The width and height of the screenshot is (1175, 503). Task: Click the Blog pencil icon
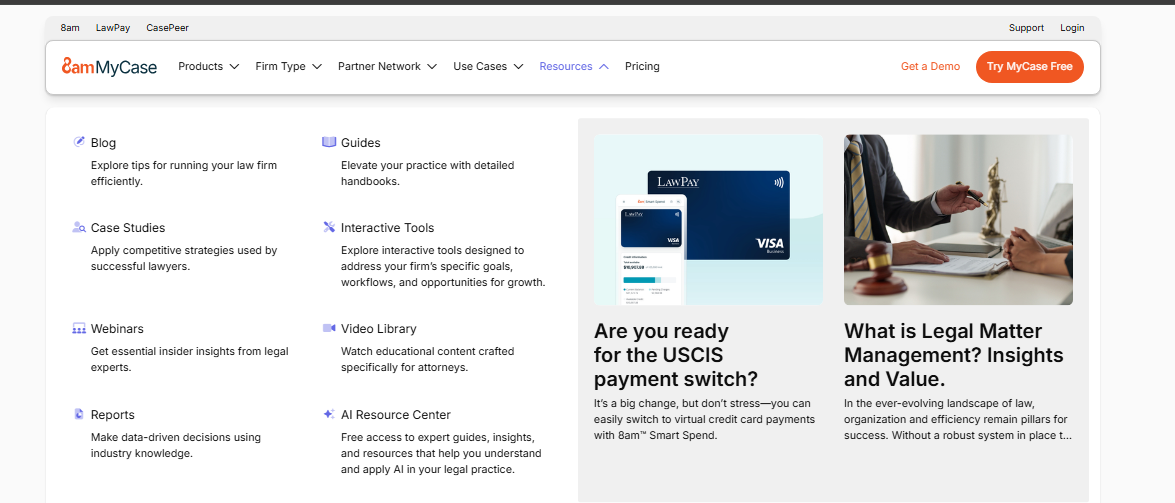pyautogui.click(x=79, y=142)
